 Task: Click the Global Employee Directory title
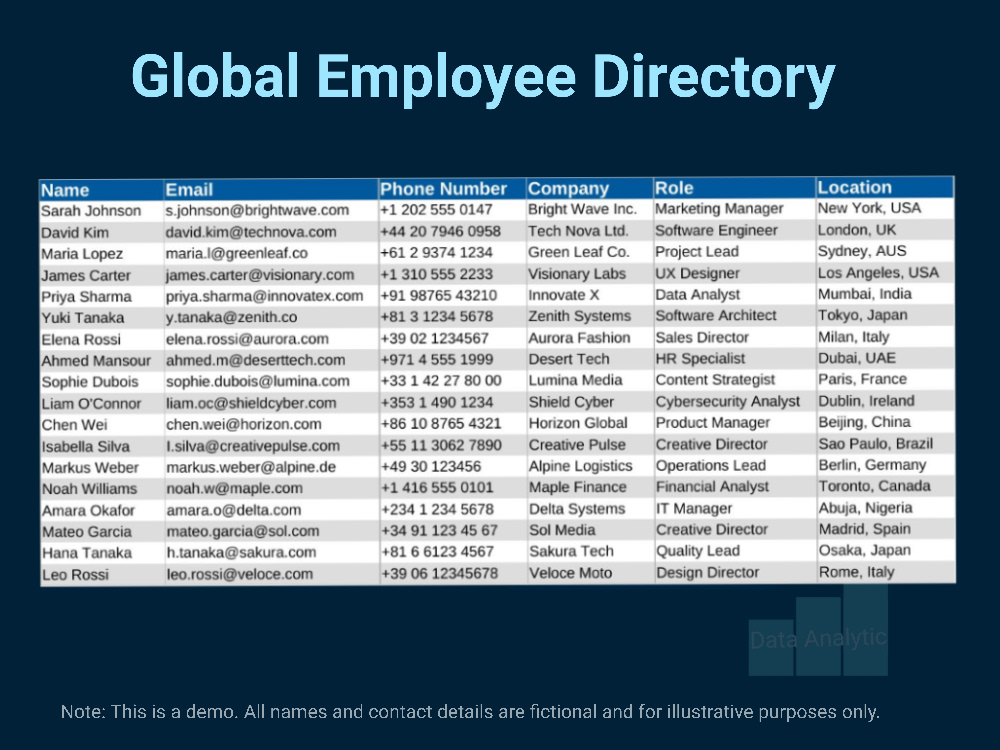(x=483, y=78)
